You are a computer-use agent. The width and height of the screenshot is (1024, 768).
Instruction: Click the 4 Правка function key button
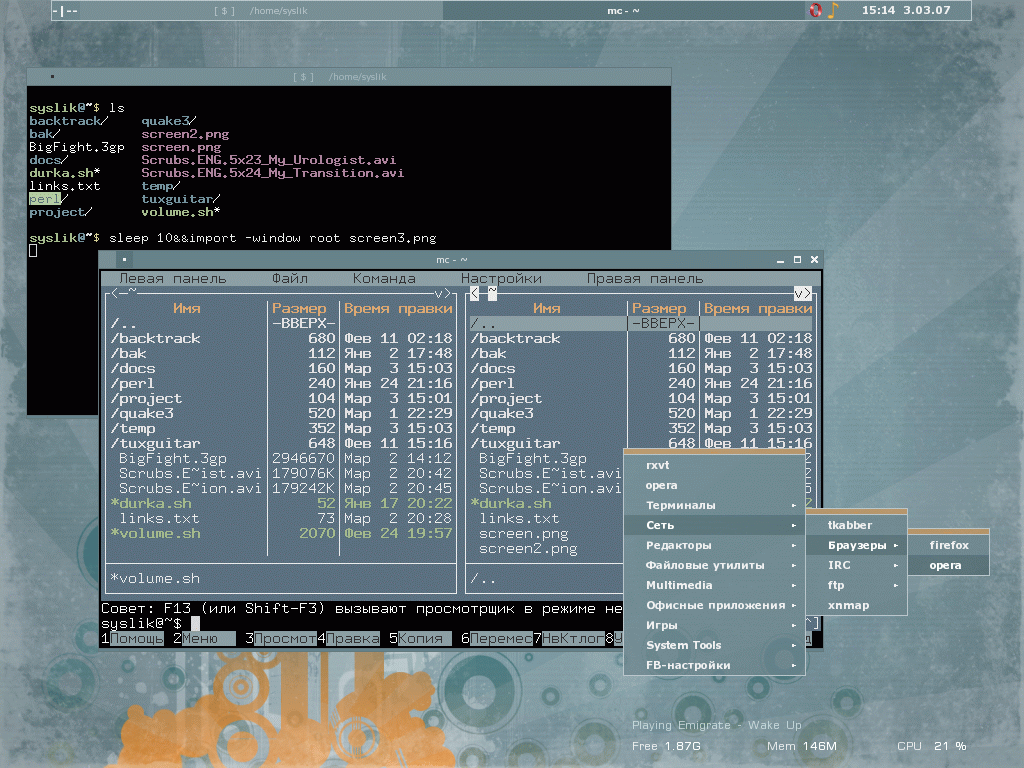pos(348,639)
